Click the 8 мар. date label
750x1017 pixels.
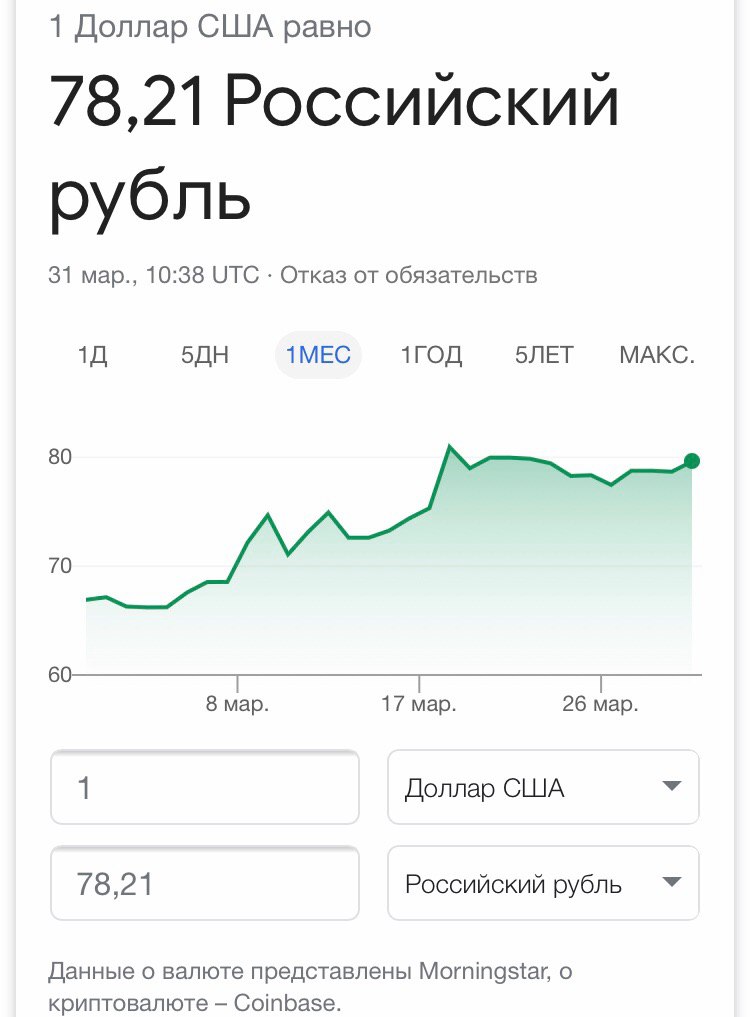pos(238,704)
